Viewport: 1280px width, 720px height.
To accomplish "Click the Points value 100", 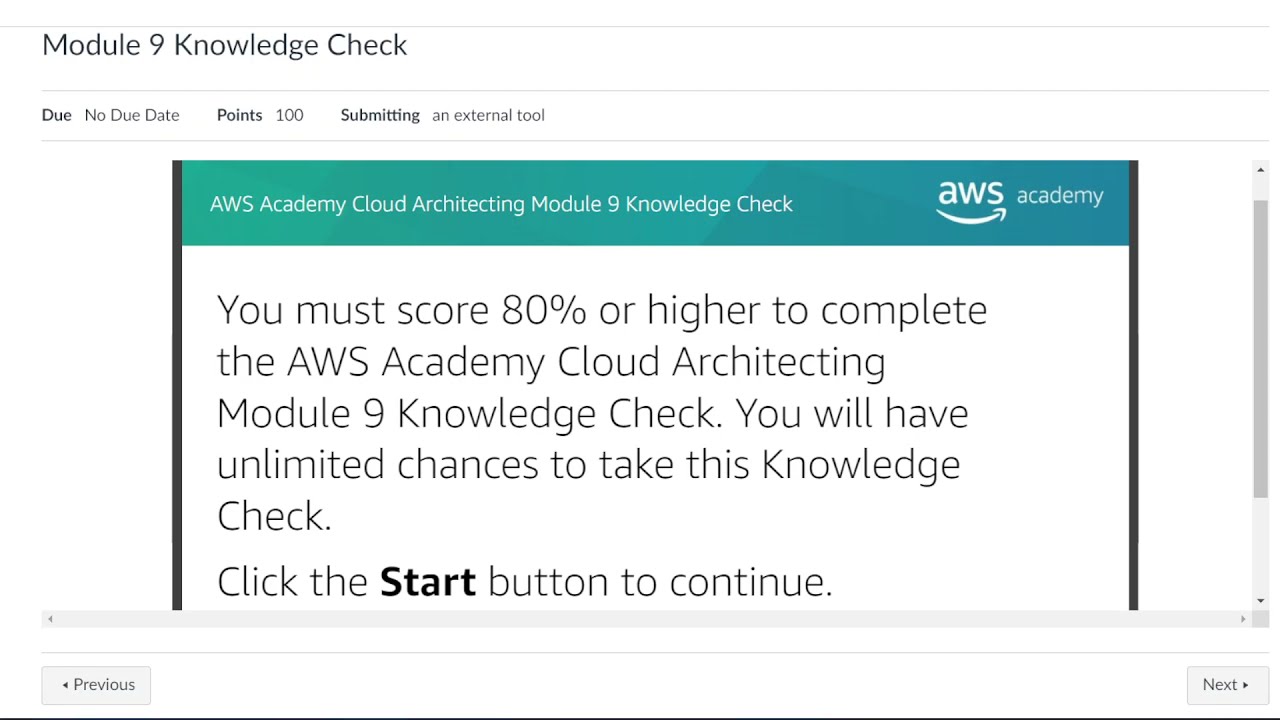I will click(289, 115).
